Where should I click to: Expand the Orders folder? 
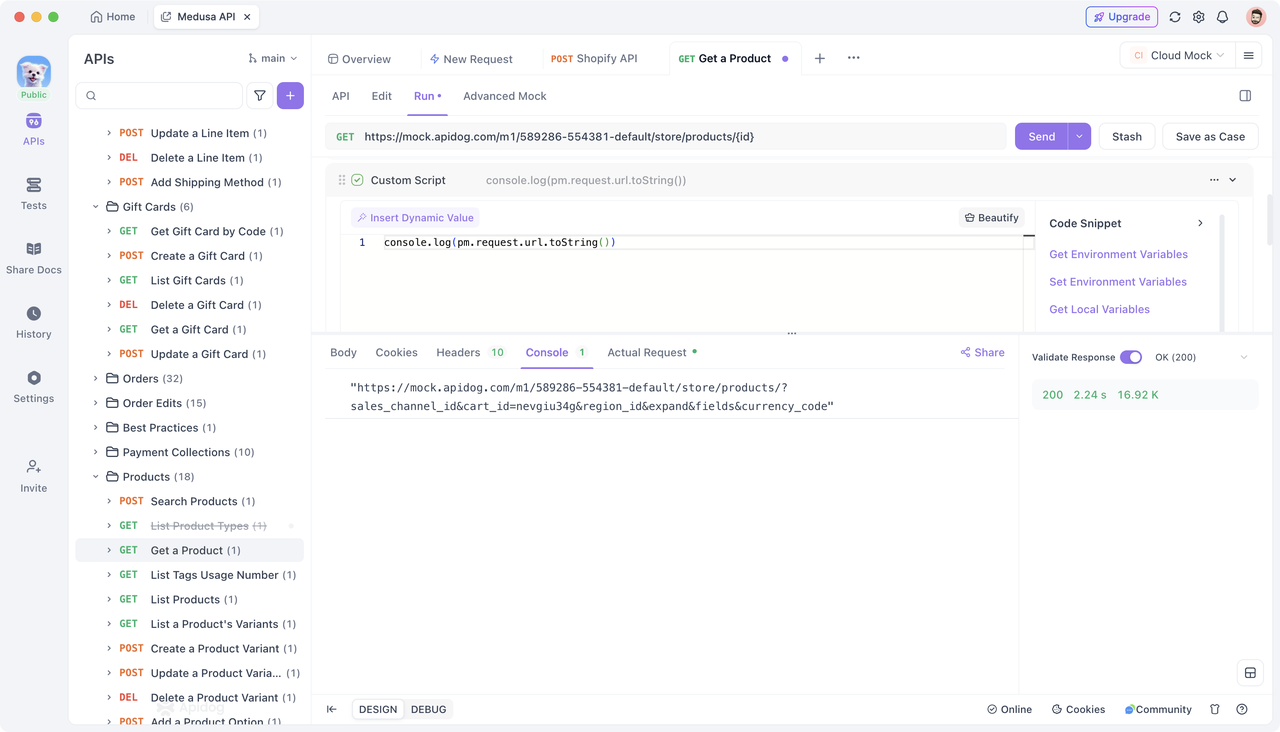(96, 379)
